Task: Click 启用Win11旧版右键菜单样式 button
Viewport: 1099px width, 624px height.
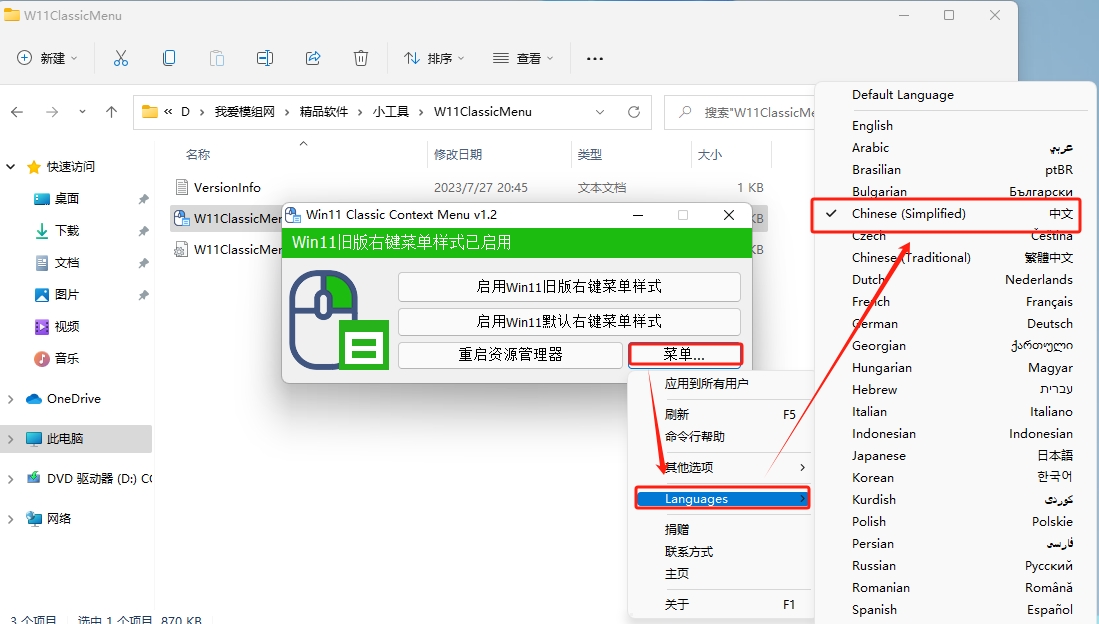Action: [569, 287]
